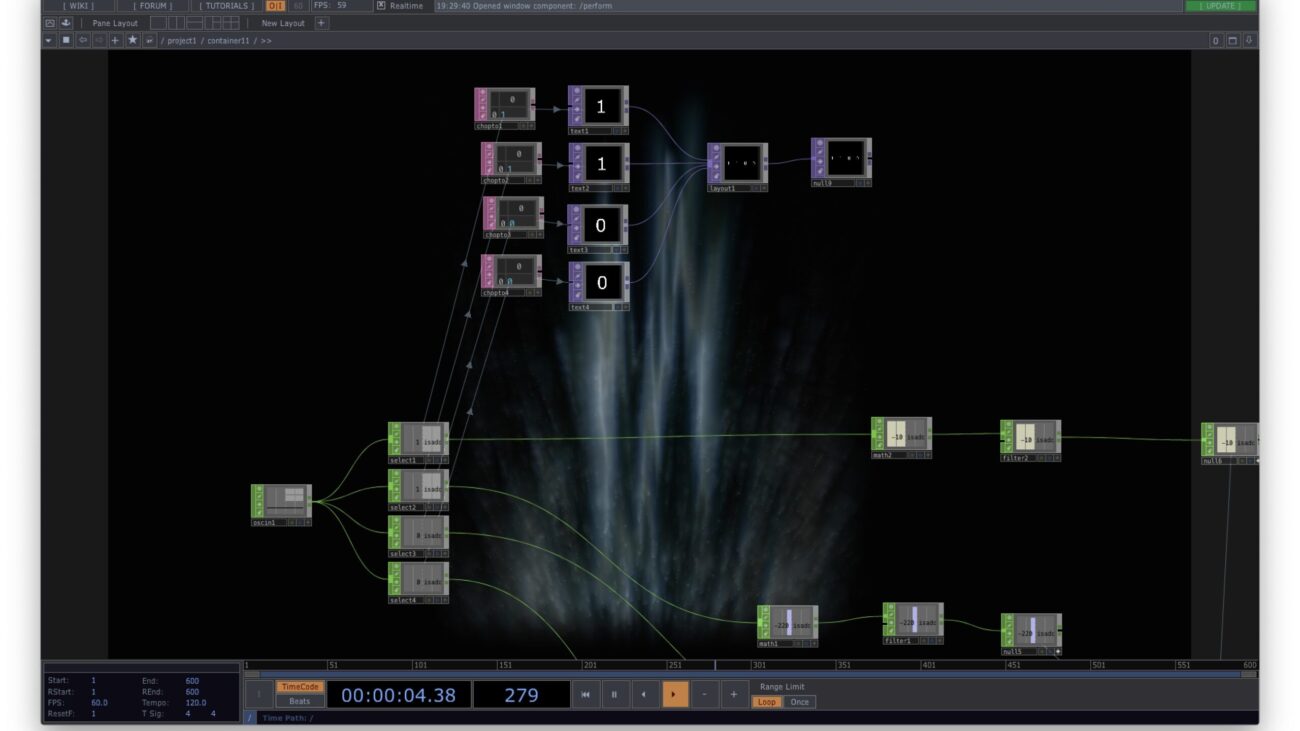Step one frame backward
Screen dimensions: 1300x731
point(644,694)
